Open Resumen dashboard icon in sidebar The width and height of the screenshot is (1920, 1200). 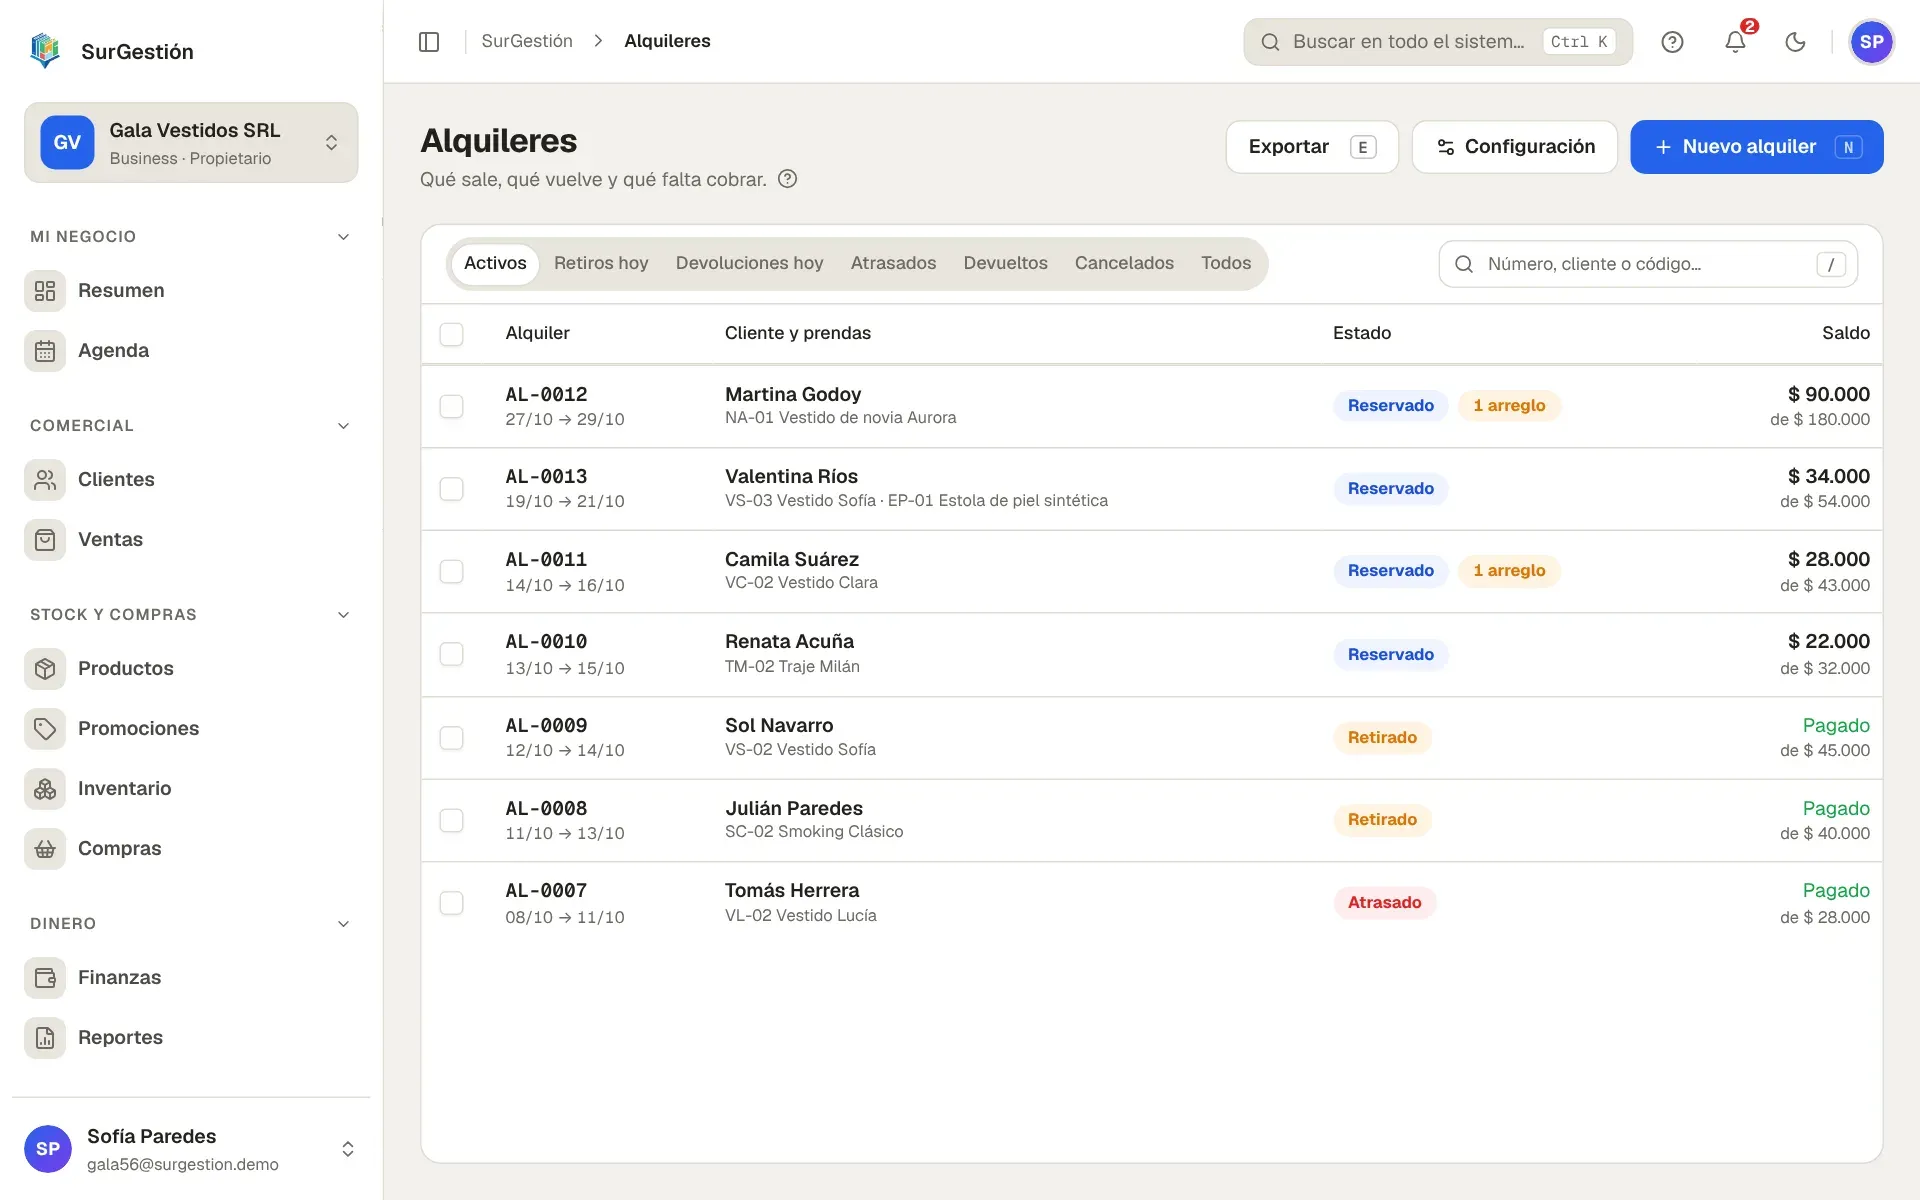(x=45, y=290)
